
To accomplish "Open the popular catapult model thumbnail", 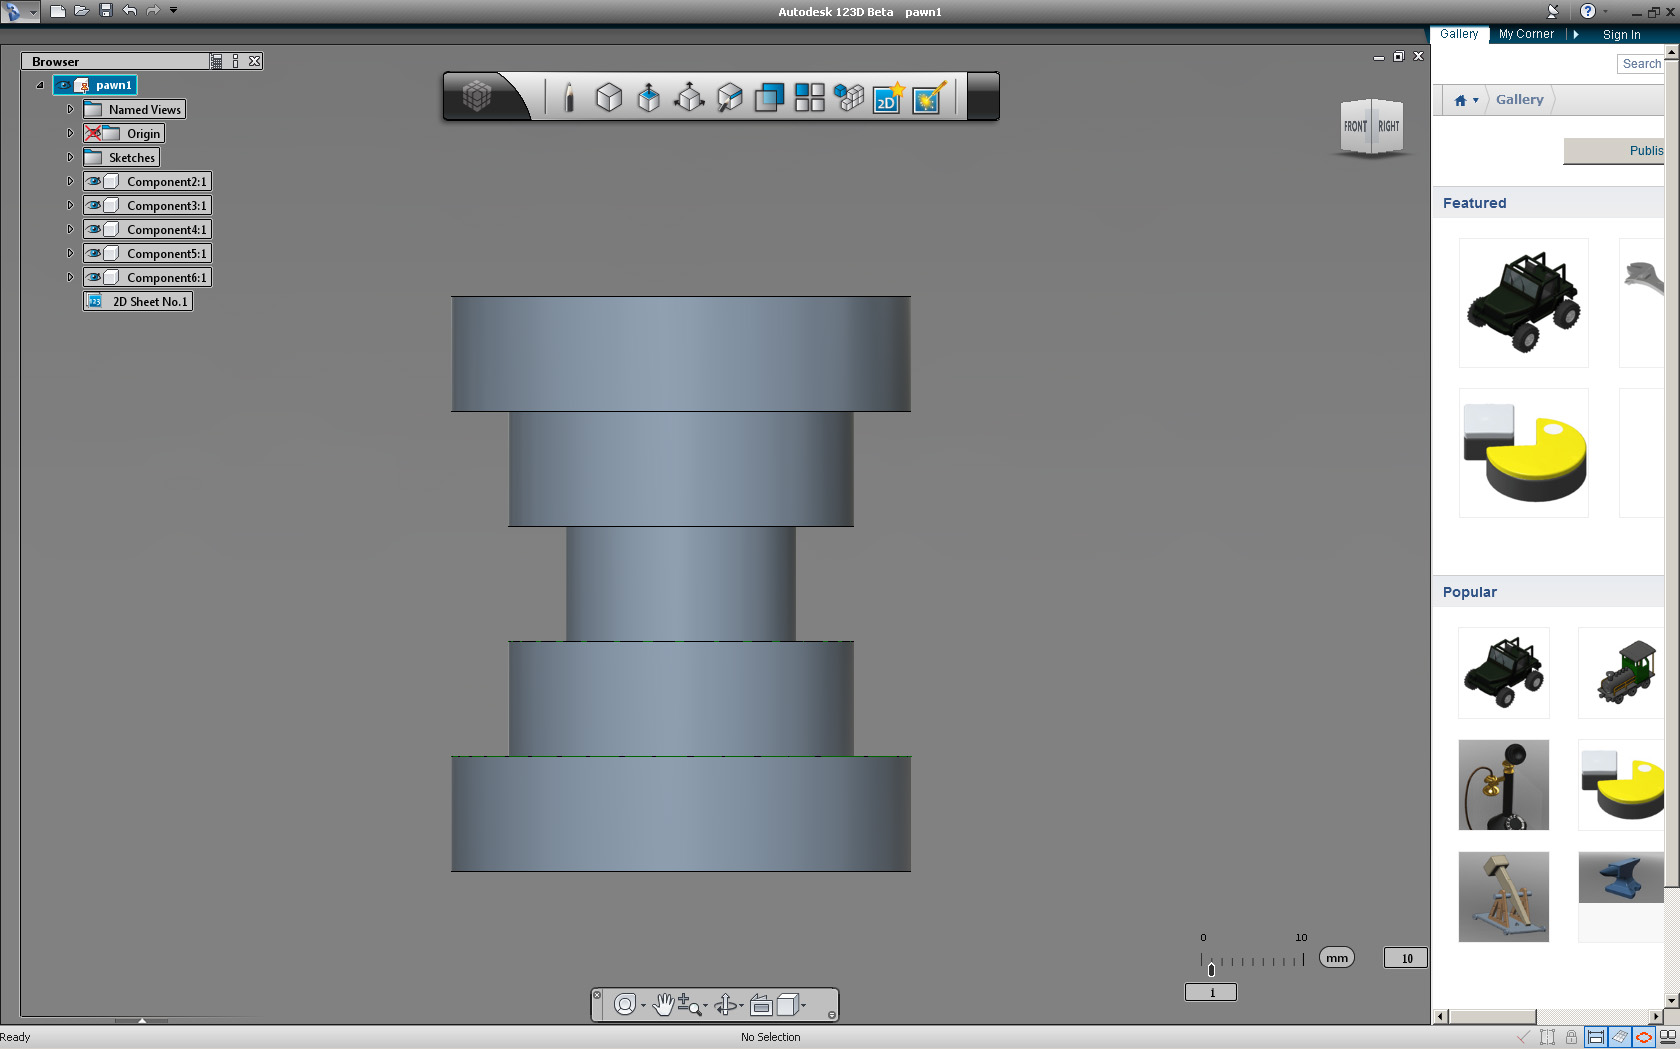I will click(x=1503, y=897).
